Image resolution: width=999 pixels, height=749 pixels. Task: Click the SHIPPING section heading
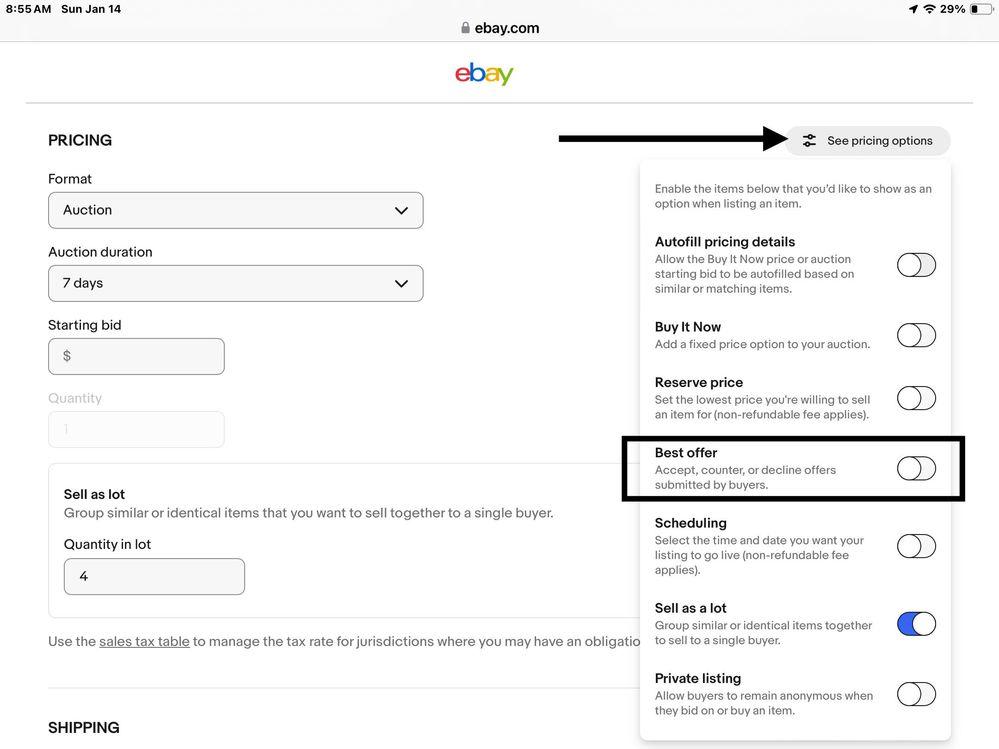click(84, 727)
